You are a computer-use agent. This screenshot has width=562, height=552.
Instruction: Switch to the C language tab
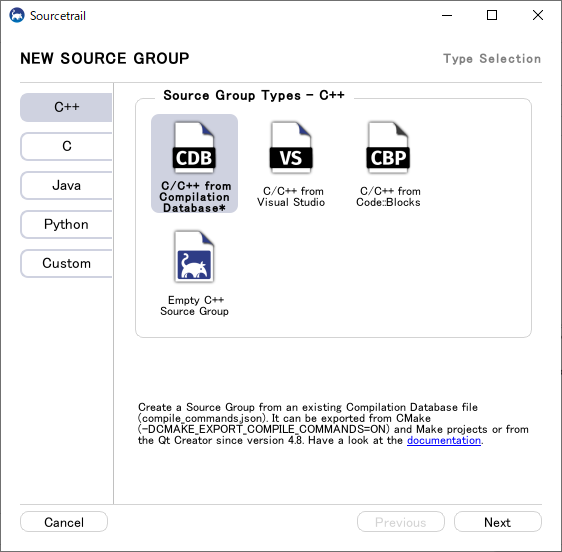click(66, 146)
